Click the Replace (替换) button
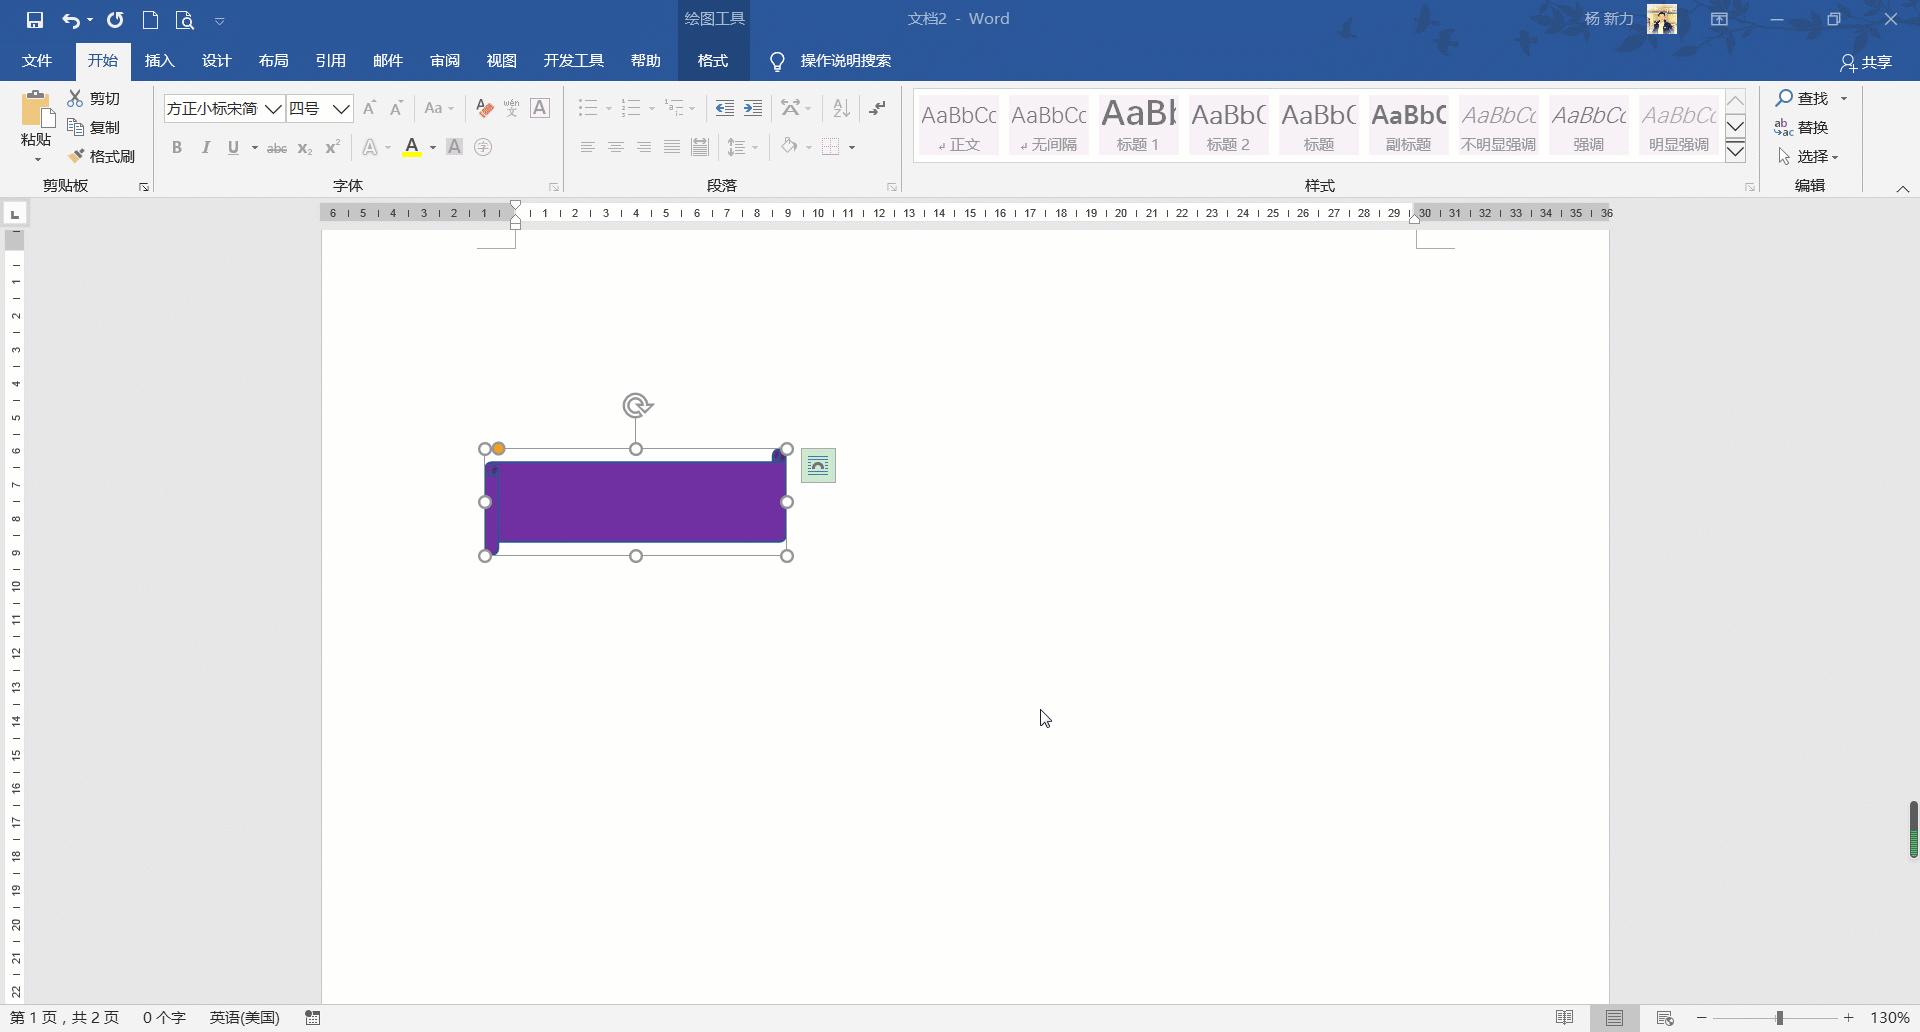Screen dimensions: 1920x1032 [1802, 128]
